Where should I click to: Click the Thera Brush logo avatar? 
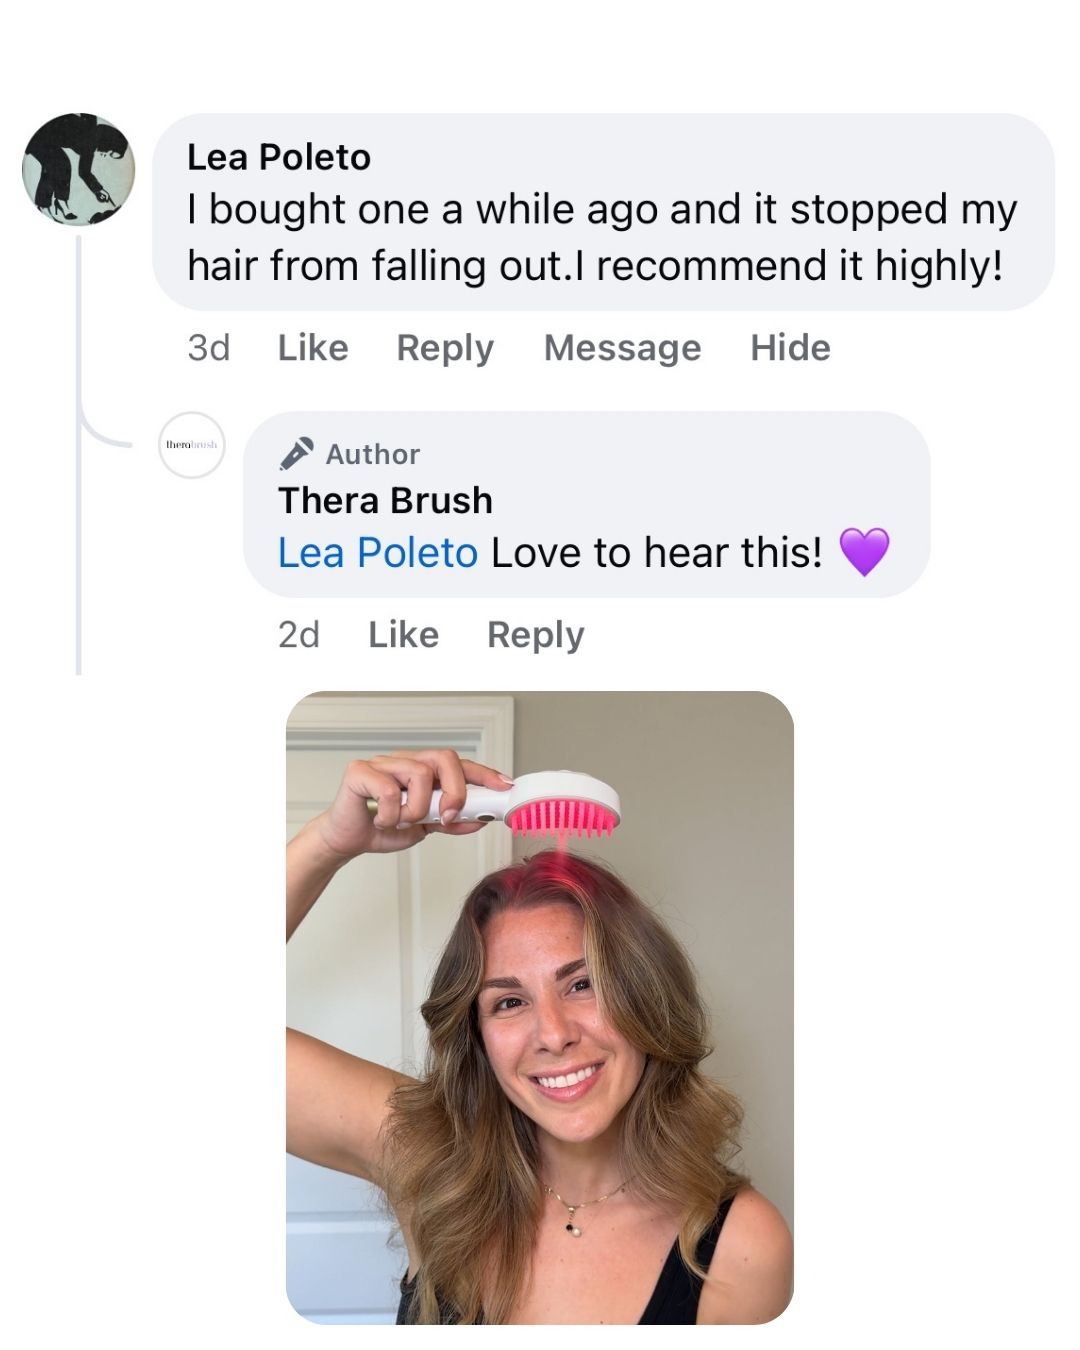pos(192,445)
